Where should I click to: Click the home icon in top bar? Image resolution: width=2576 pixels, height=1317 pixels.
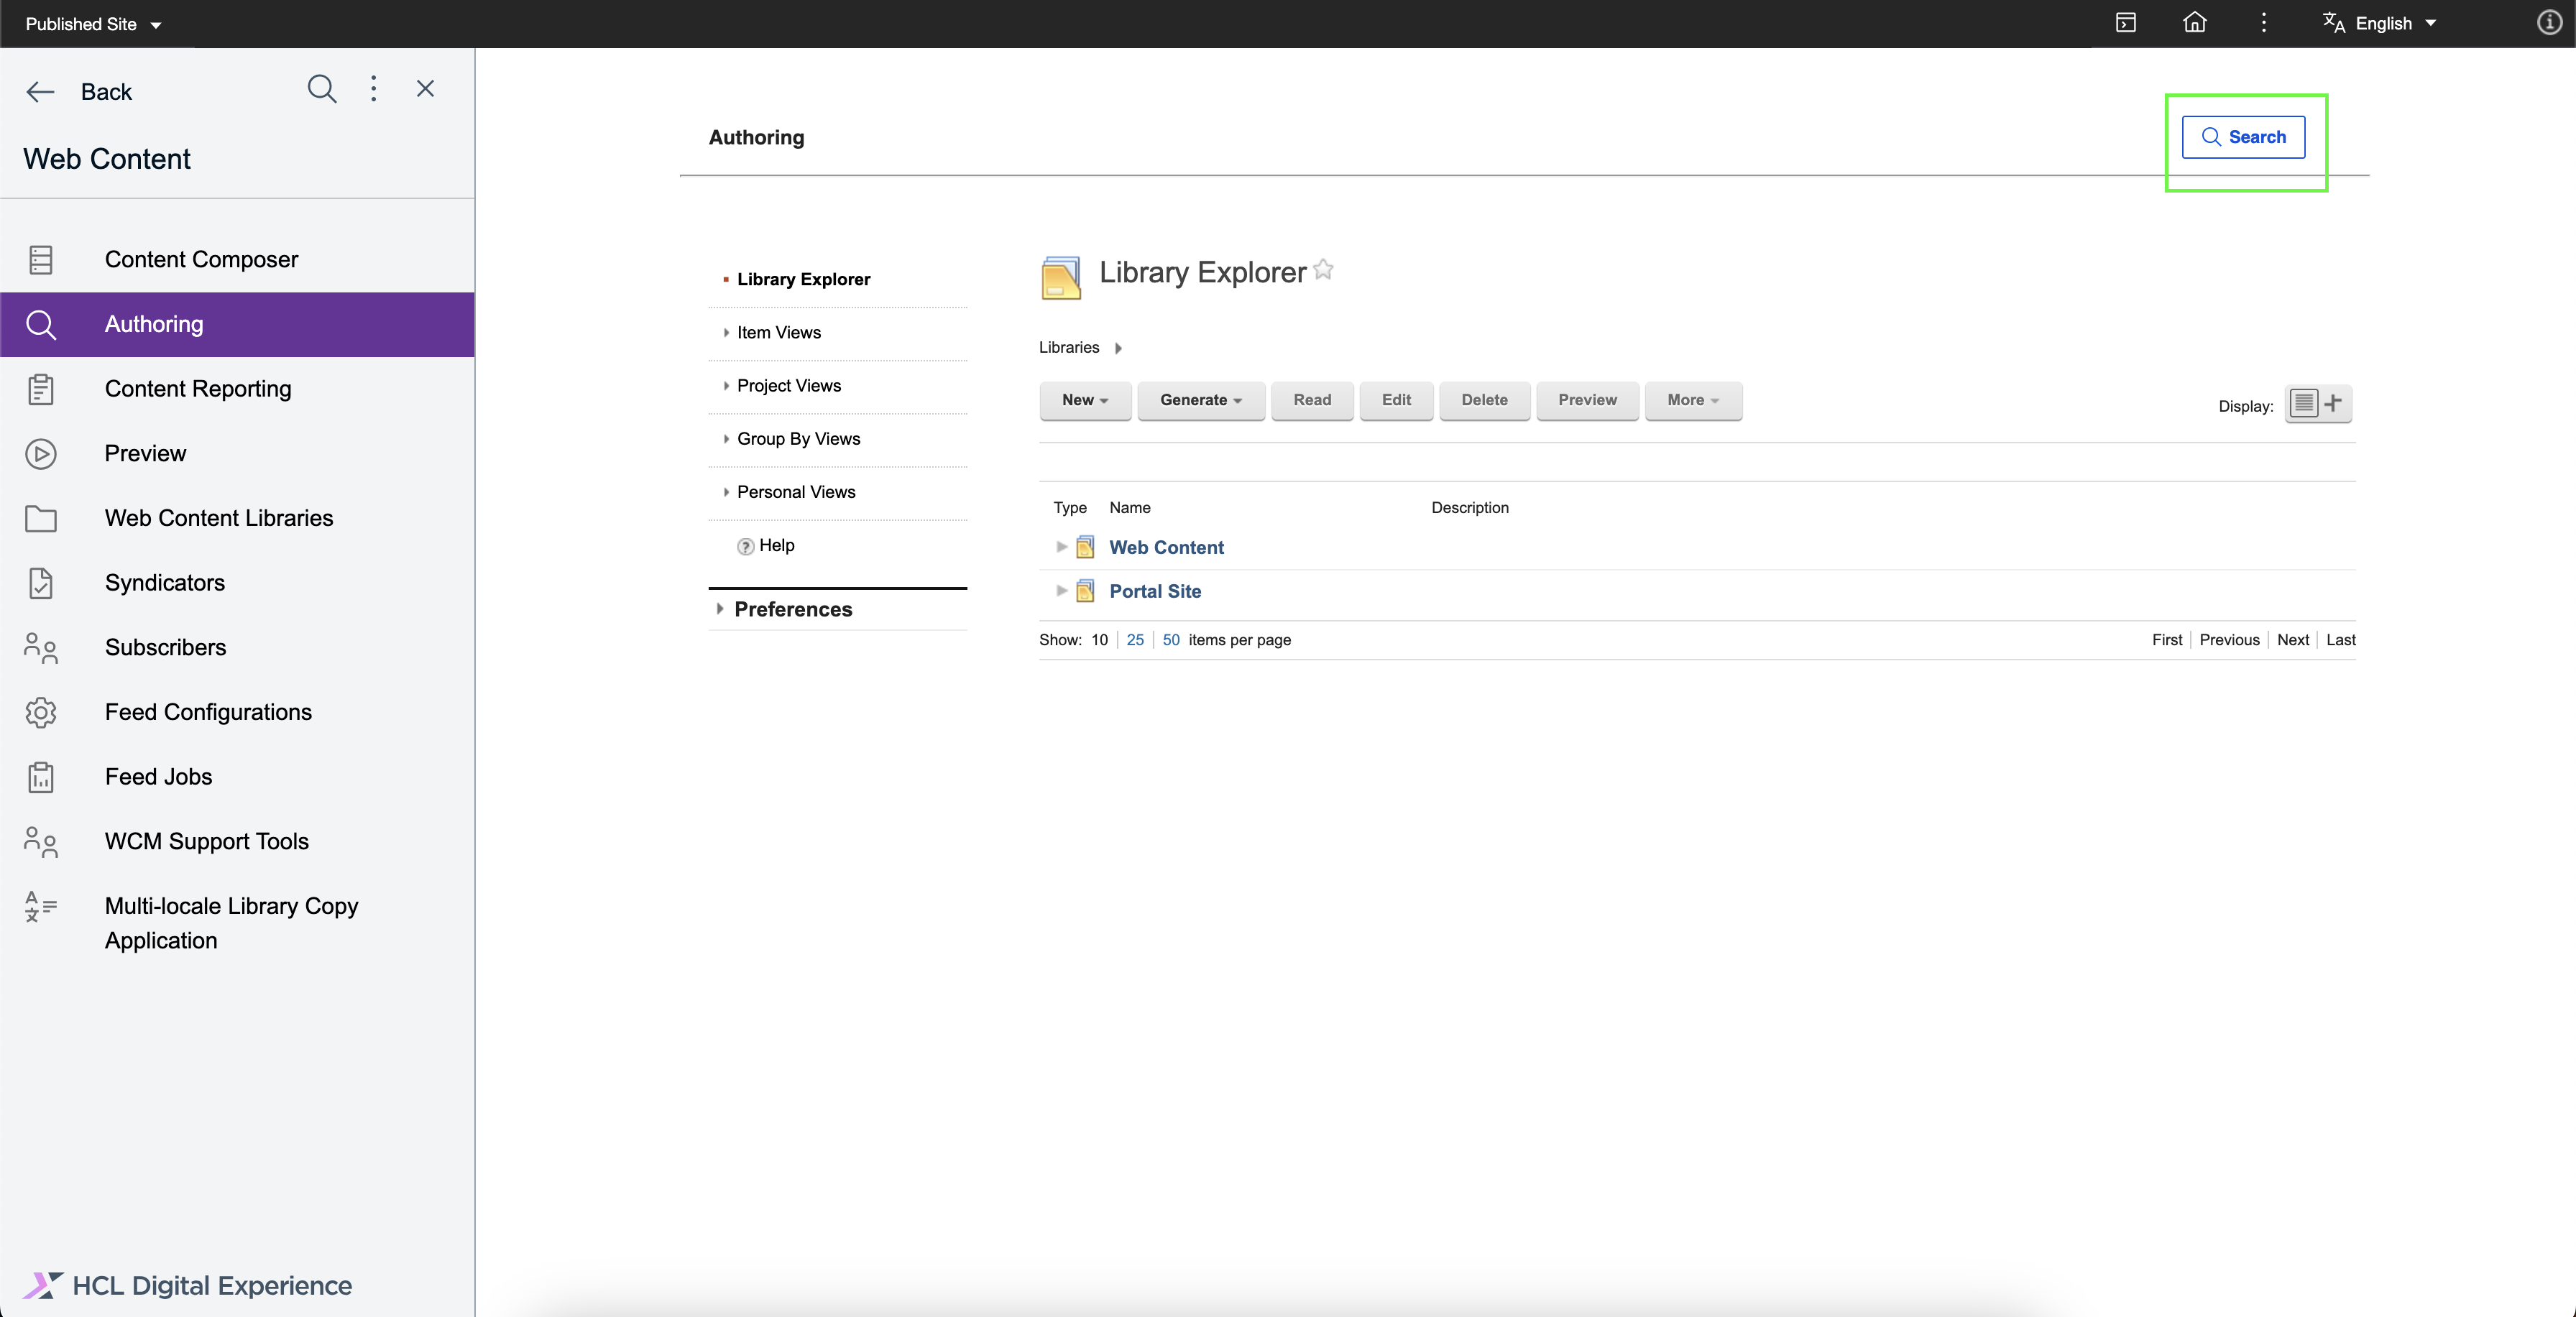(2194, 23)
